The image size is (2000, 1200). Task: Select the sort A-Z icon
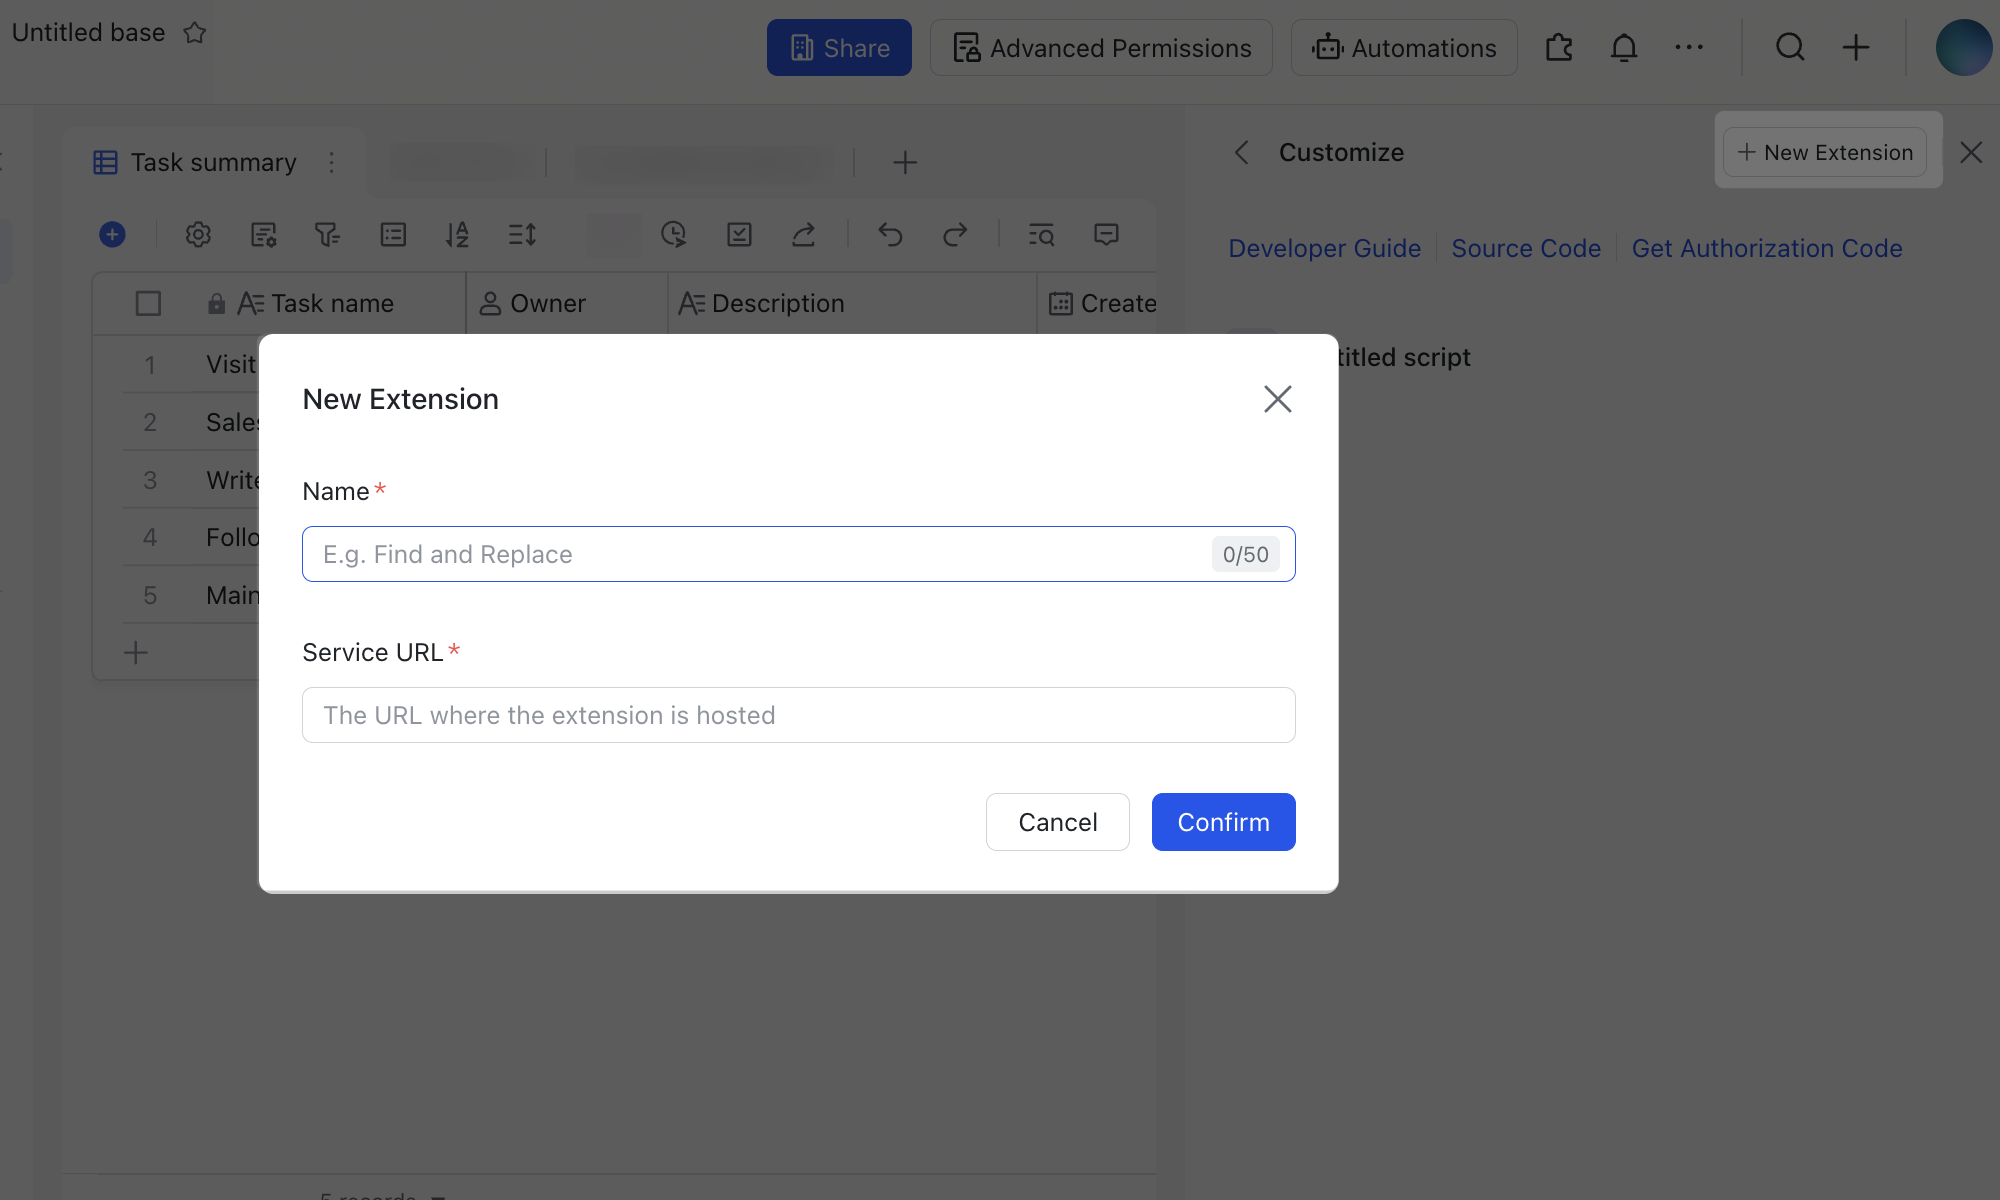(x=457, y=234)
